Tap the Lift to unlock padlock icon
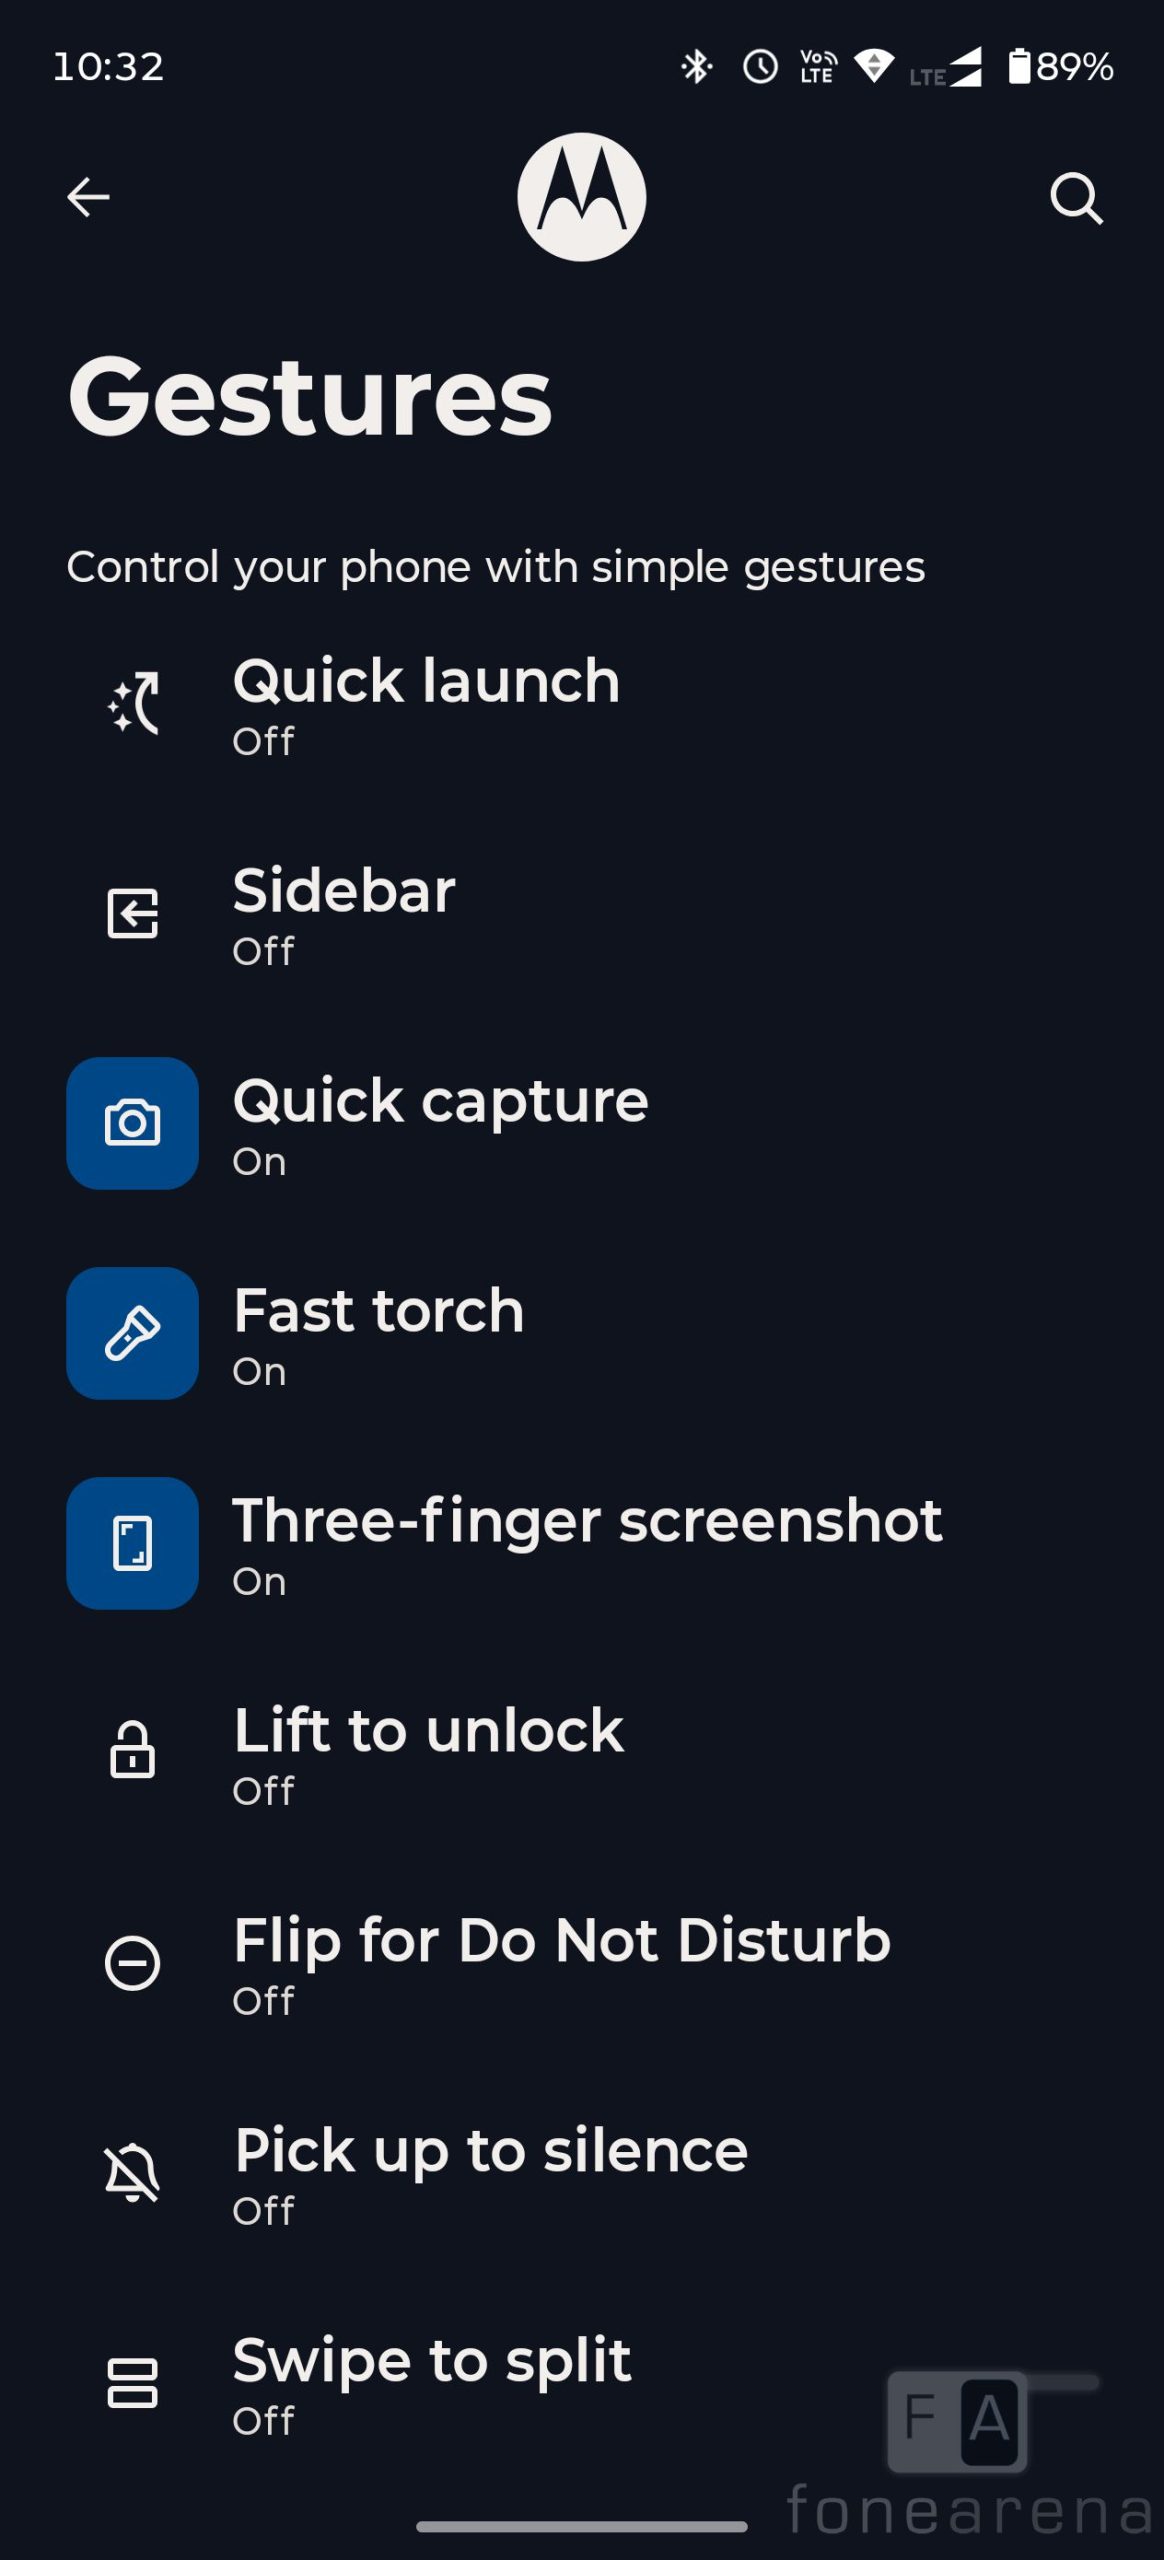 click(x=133, y=1751)
